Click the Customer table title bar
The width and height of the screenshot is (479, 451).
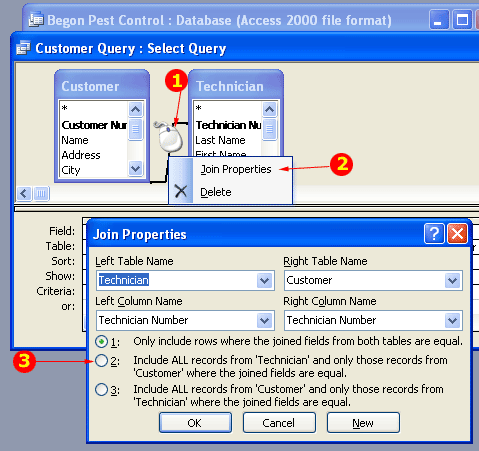point(102,86)
